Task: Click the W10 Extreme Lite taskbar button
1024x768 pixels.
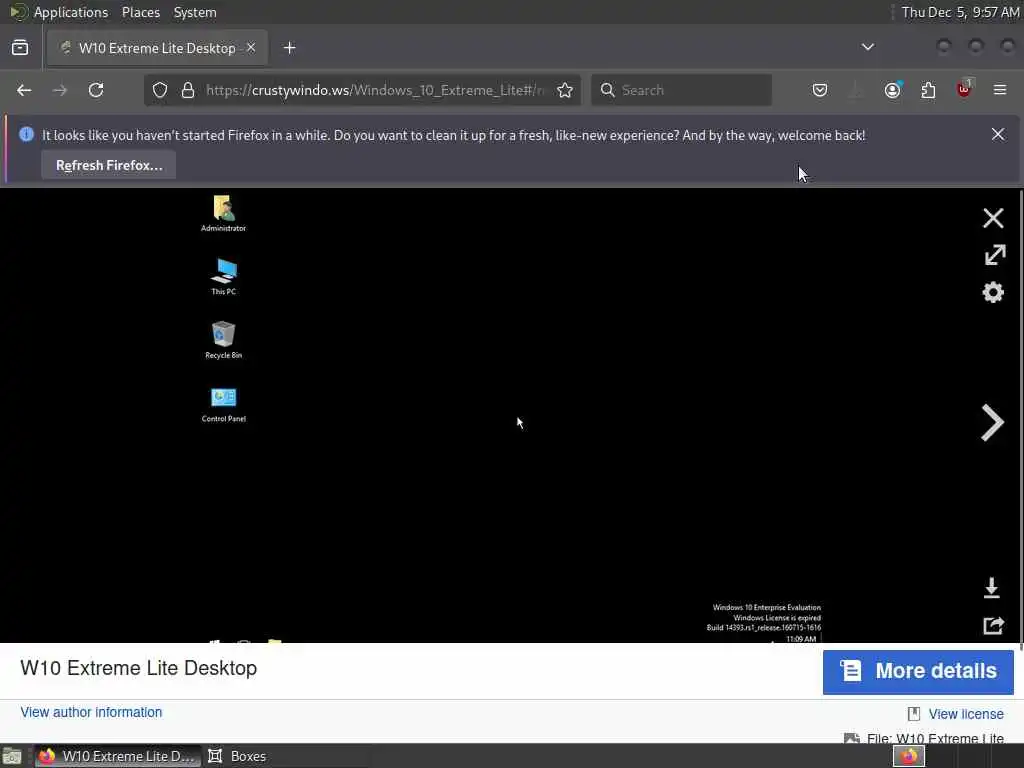Action: (x=118, y=756)
